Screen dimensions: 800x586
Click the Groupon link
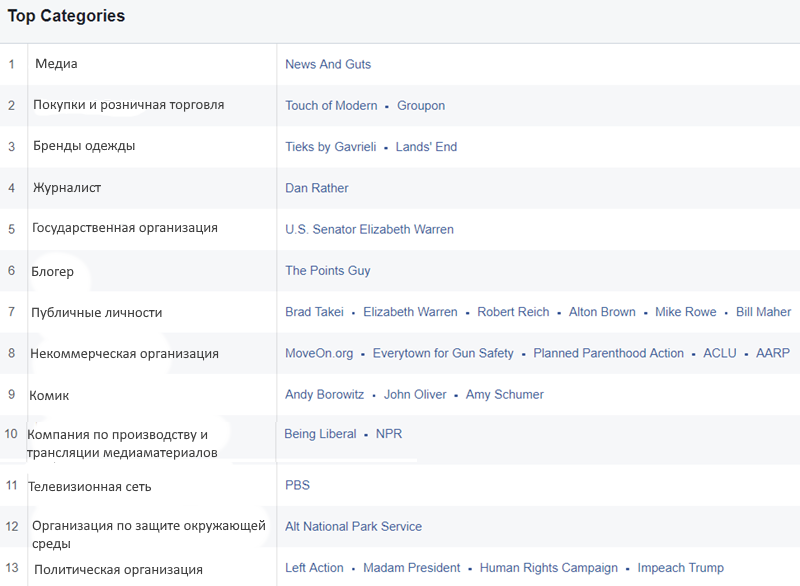point(421,106)
